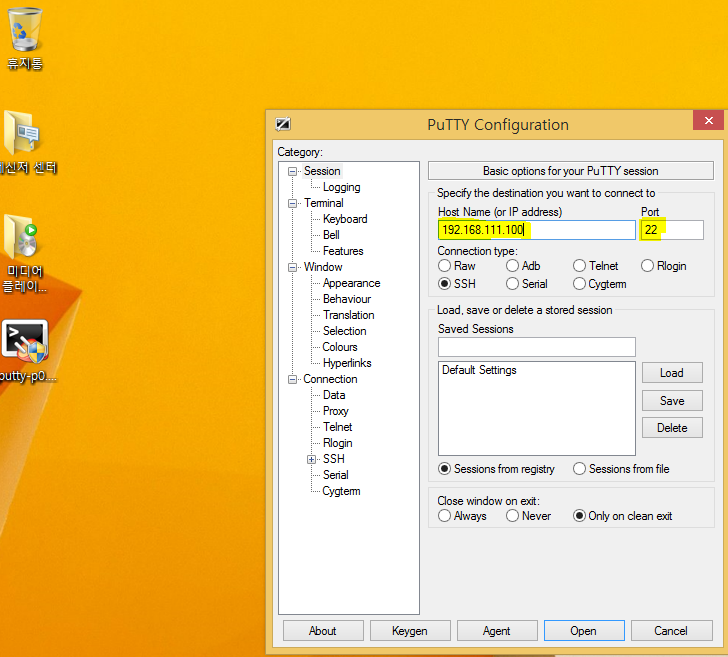Screen dimensions: 728x657
Task: Open the Telnet category in tree
Action: point(338,427)
